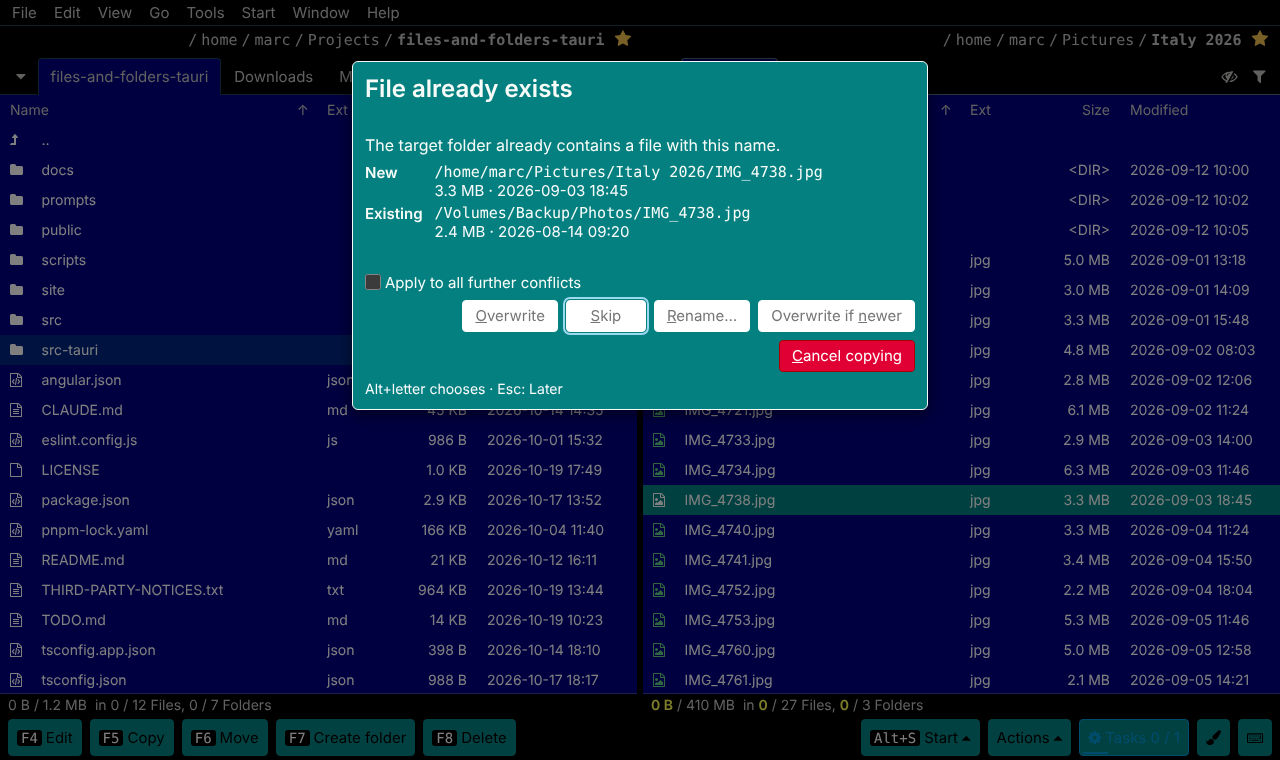Click the src folder icon
1280x760 pixels.
coord(16,320)
